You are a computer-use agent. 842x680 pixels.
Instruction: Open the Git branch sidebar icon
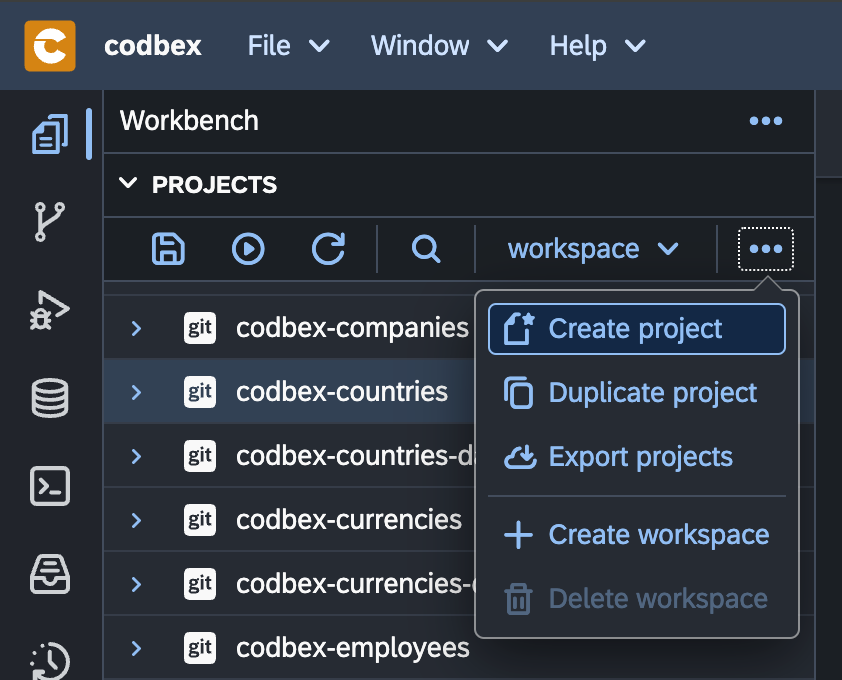50,221
